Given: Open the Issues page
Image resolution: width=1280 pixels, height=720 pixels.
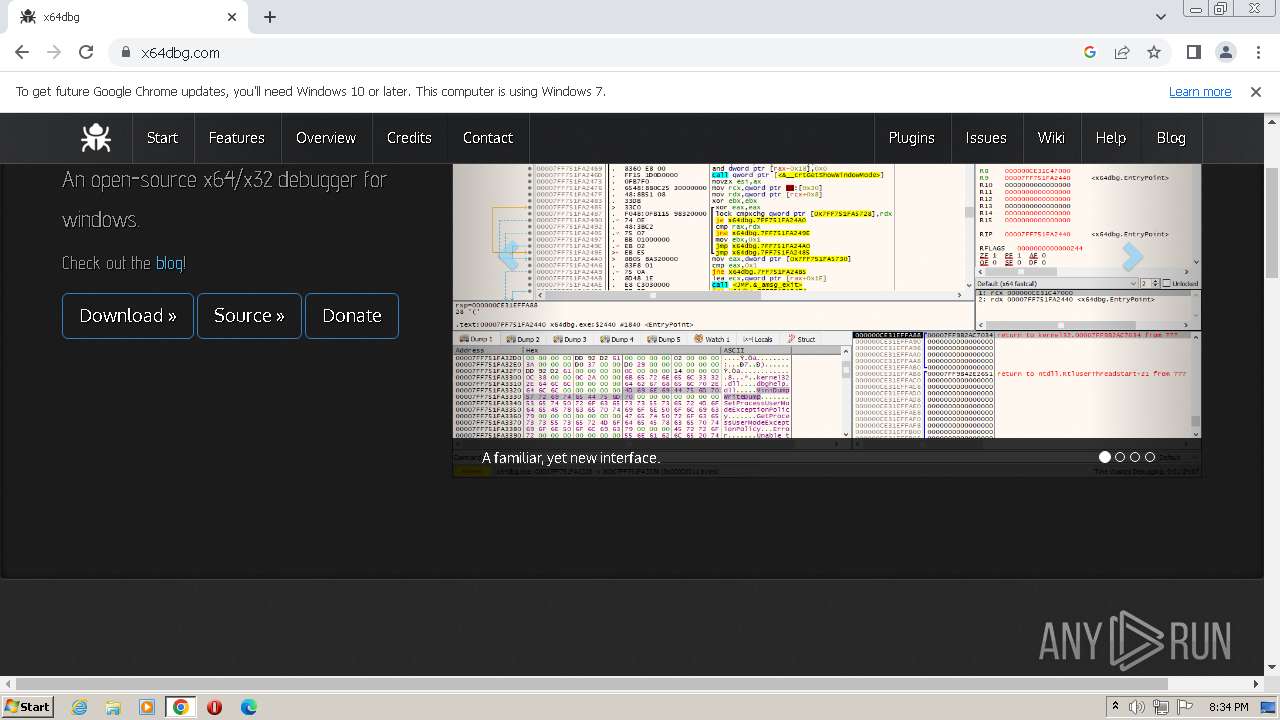Looking at the screenshot, I should point(986,138).
